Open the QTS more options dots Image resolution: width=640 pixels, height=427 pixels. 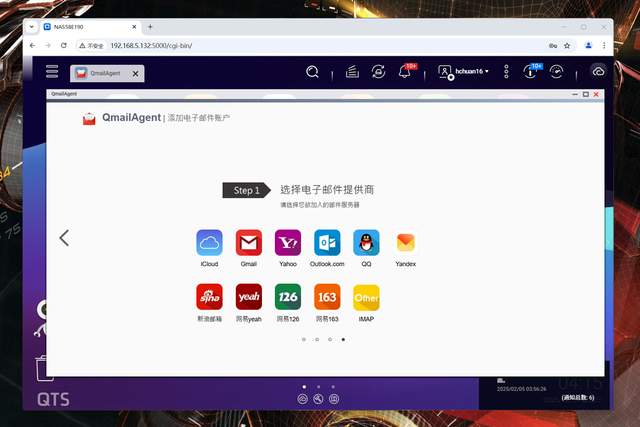pos(506,72)
